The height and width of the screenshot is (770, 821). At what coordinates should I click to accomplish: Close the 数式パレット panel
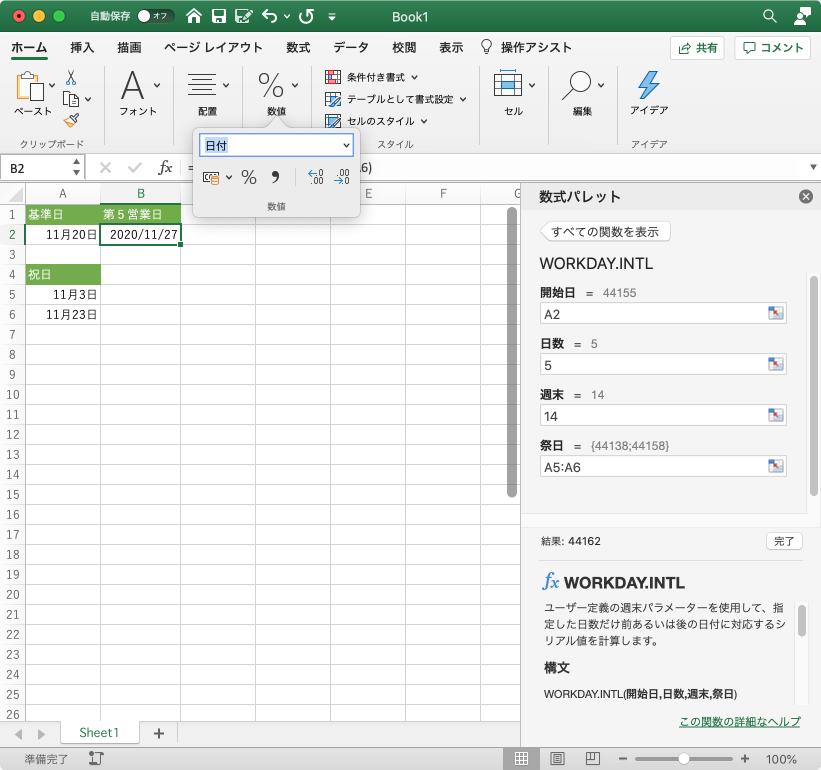(x=806, y=197)
